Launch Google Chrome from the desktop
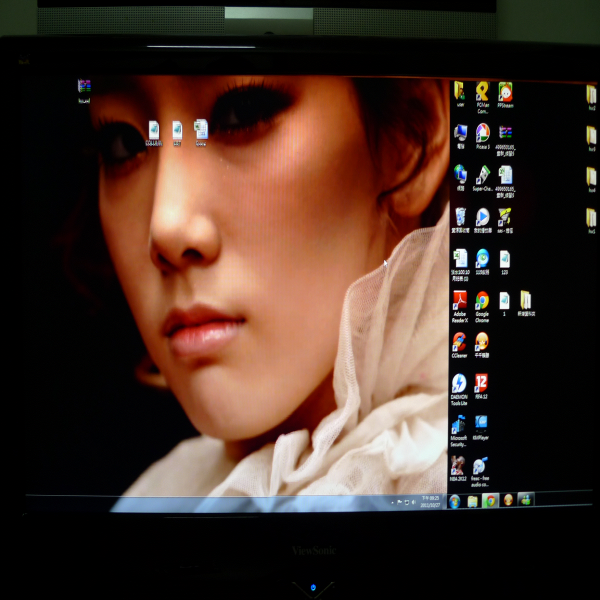Screen dimensions: 600x600 pos(482,307)
